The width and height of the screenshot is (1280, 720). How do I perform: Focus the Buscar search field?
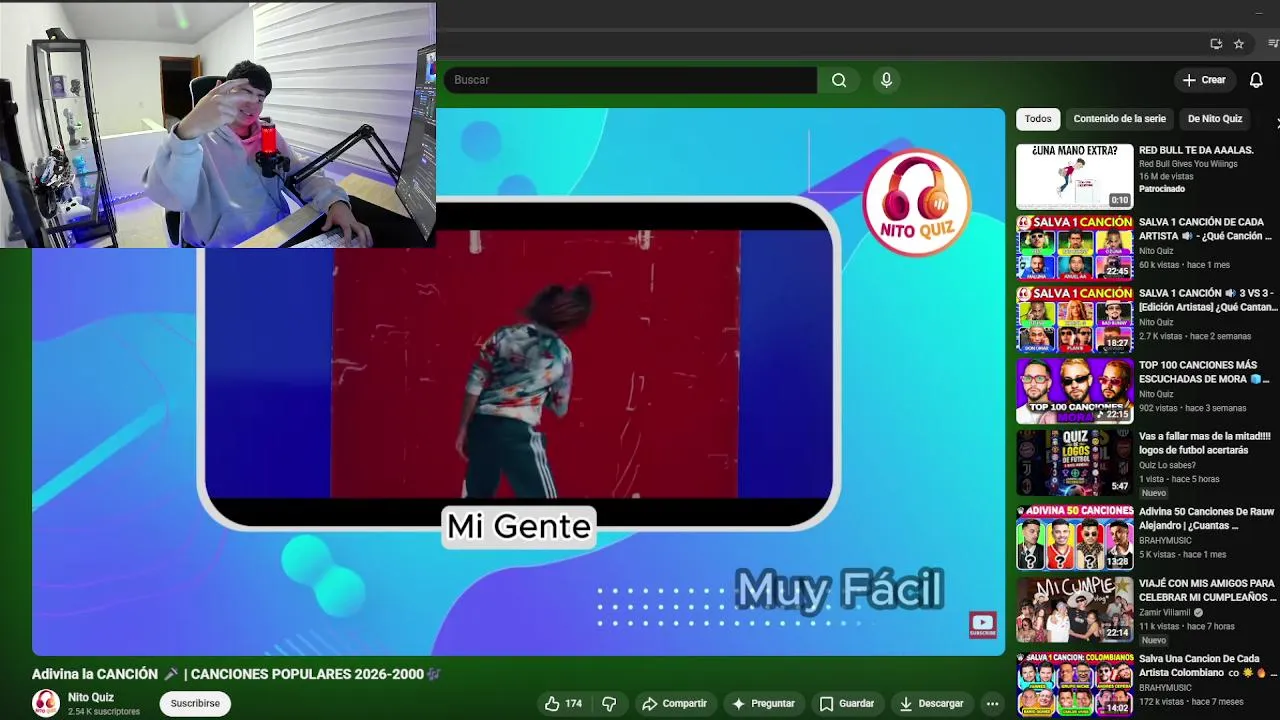click(x=630, y=80)
